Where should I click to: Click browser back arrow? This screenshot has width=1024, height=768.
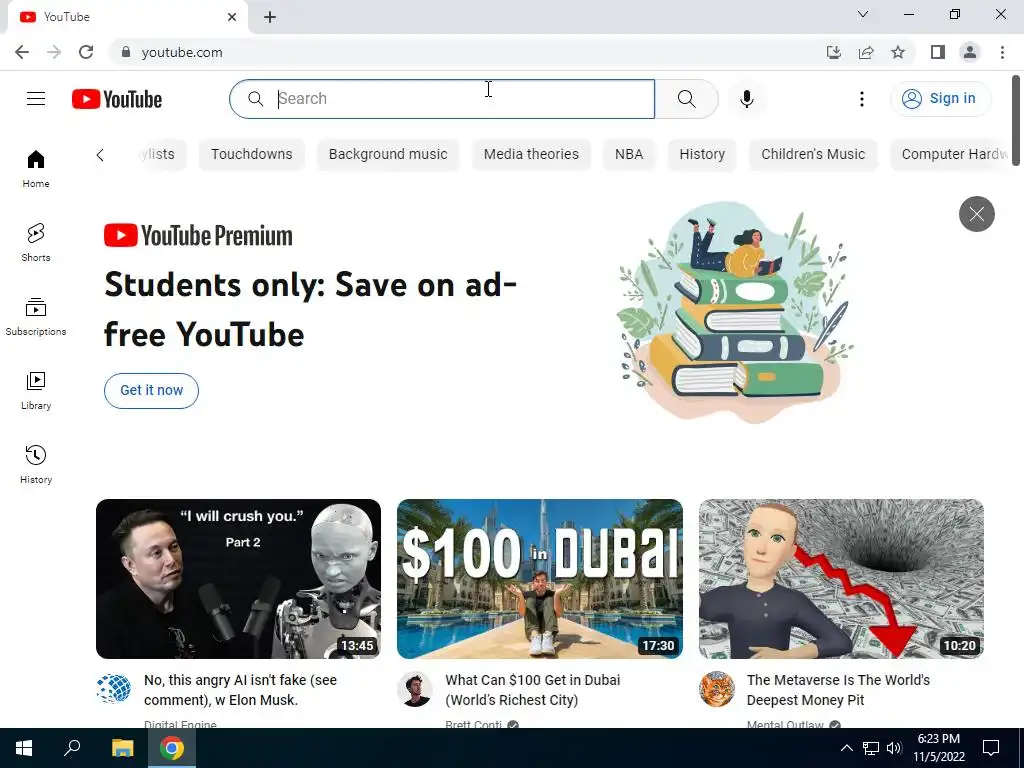pyautogui.click(x=22, y=52)
